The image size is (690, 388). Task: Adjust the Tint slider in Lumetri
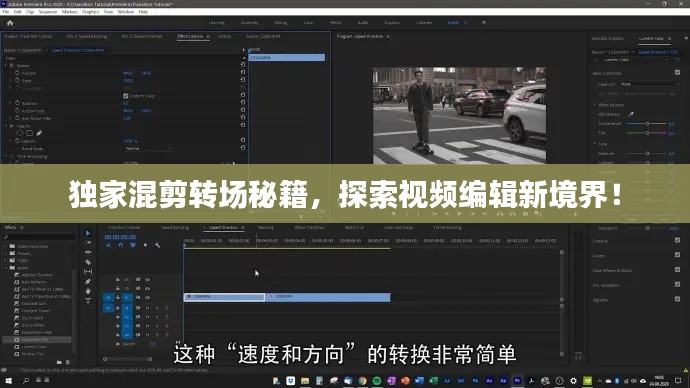(647, 133)
